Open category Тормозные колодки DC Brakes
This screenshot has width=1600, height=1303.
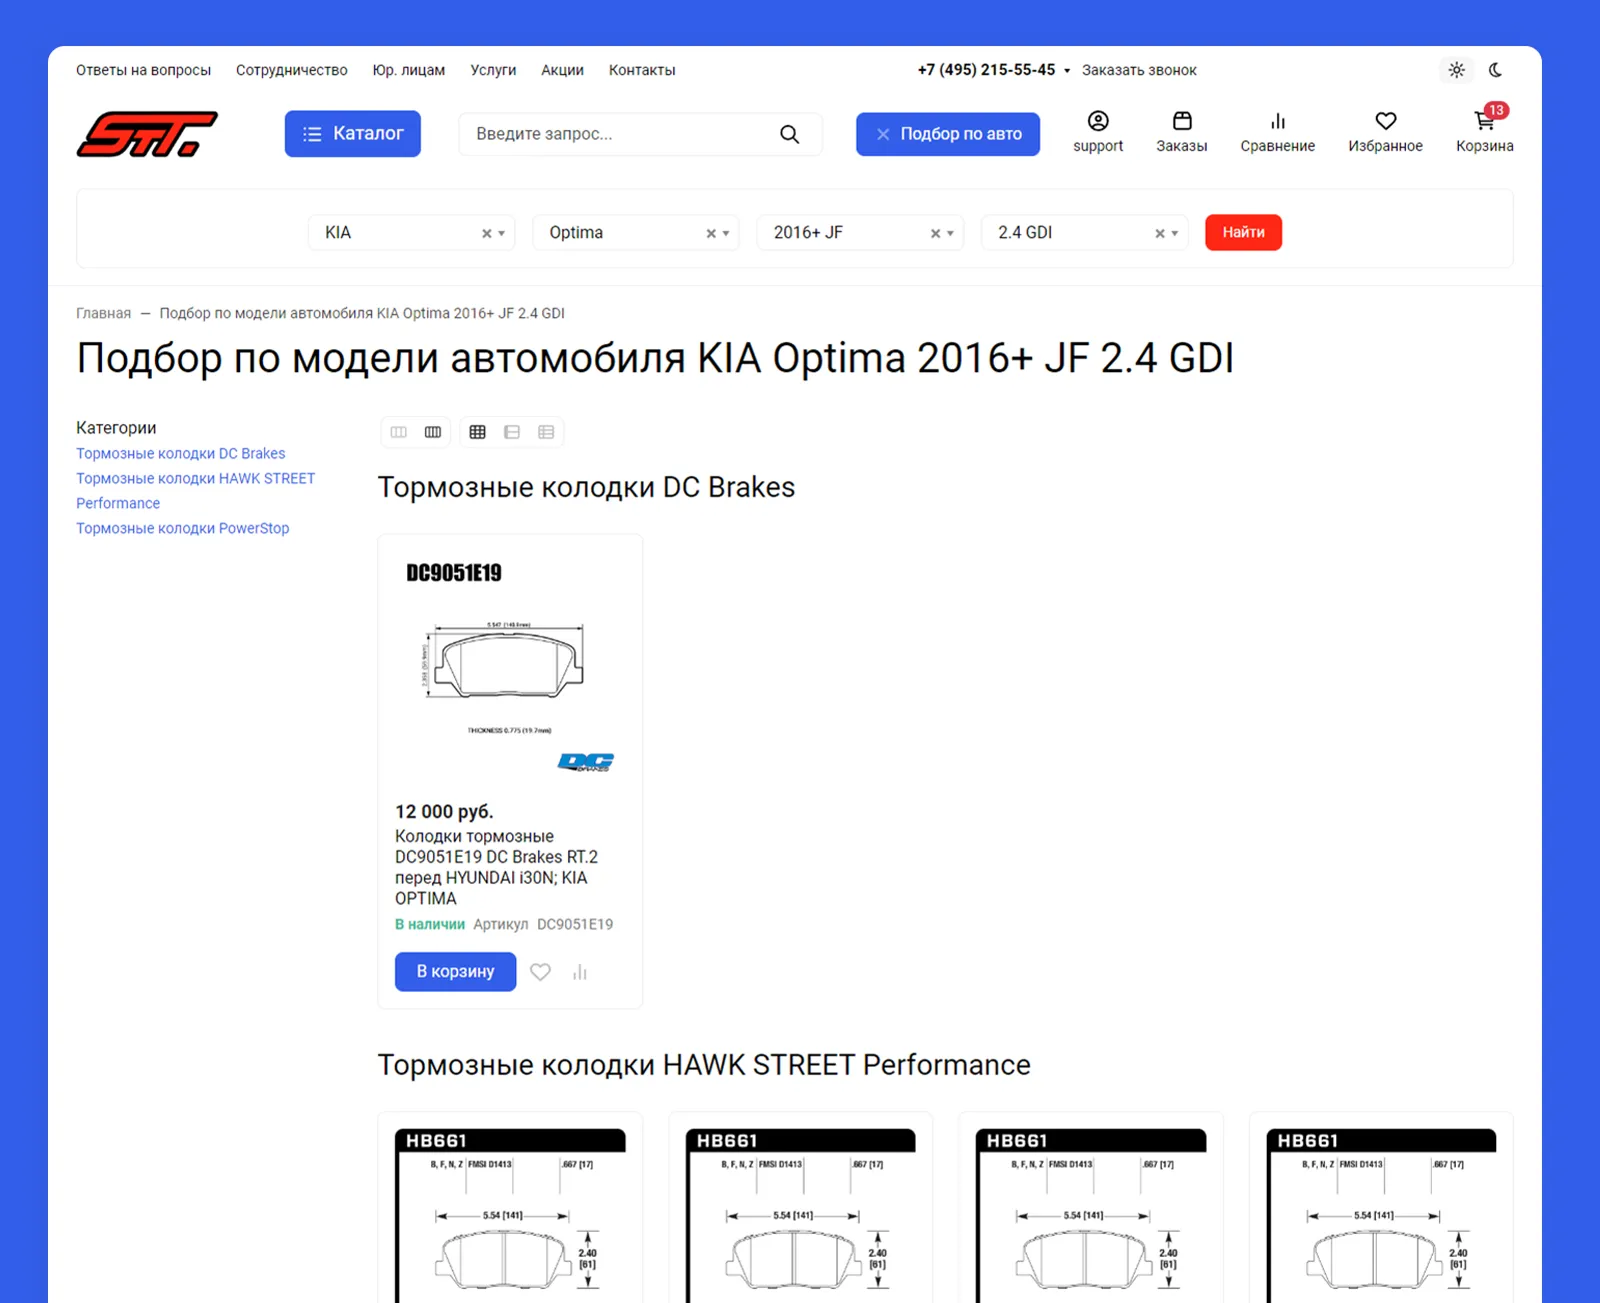[181, 453]
